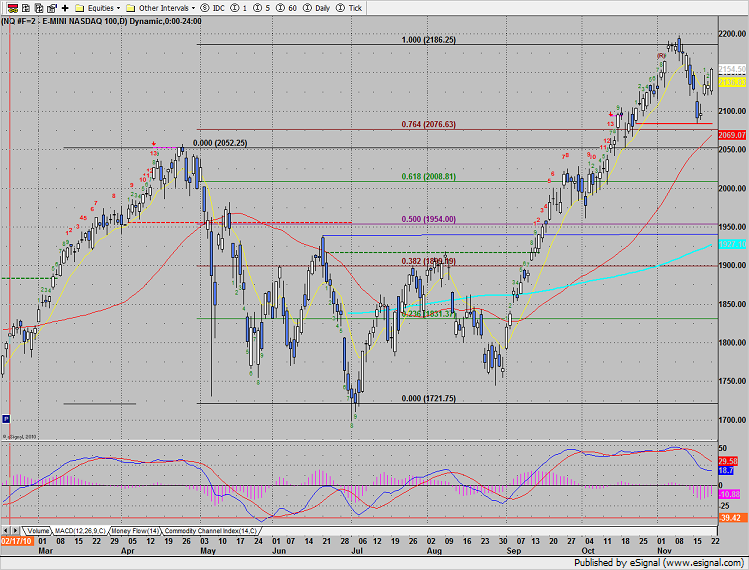Click the 0.618 (2008.81) Fibonacci label
749x570 pixels.
pyautogui.click(x=428, y=176)
